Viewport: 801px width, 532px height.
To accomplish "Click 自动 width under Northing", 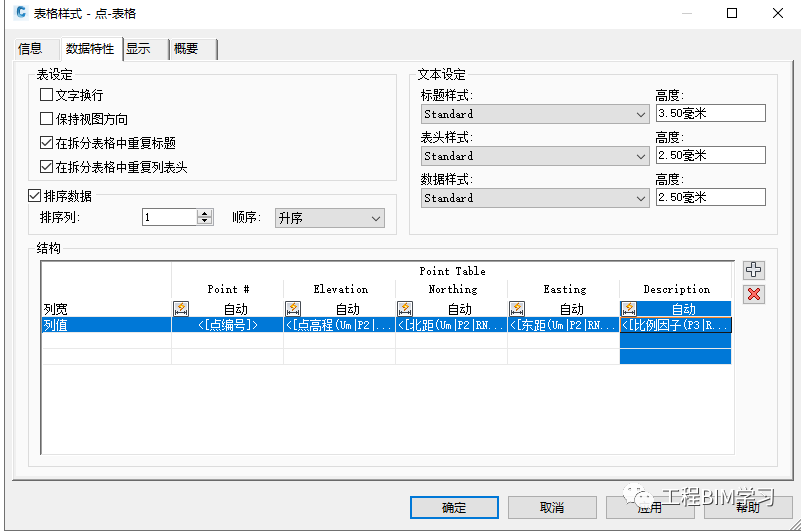I will coord(459,309).
